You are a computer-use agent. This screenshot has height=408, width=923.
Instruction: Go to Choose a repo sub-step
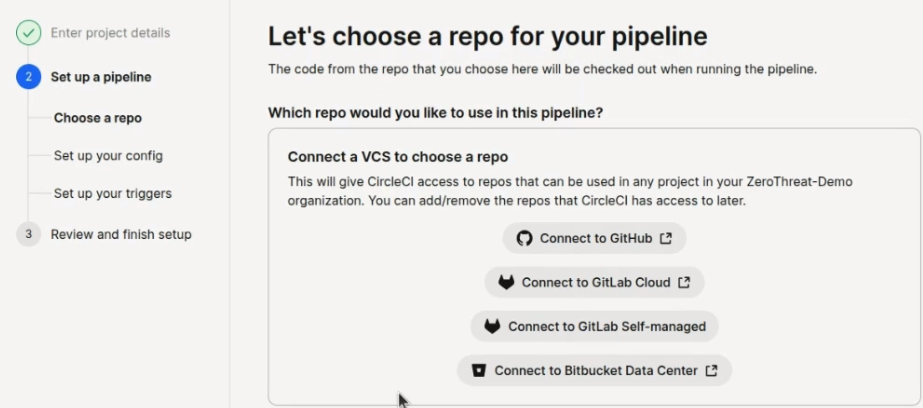point(98,118)
